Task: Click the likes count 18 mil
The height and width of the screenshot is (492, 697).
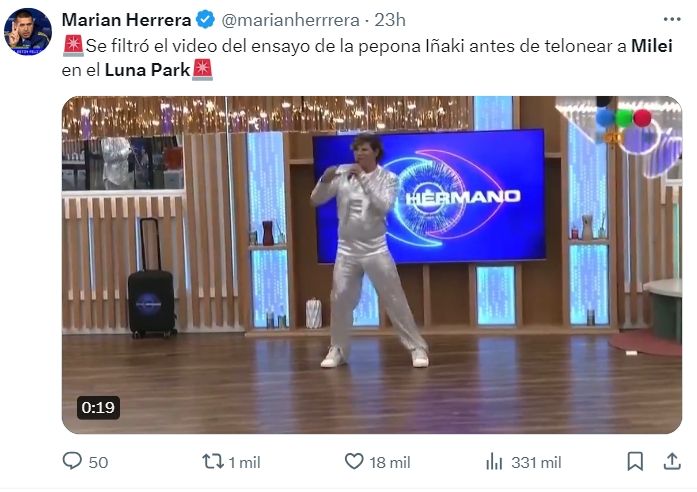Action: [x=389, y=462]
